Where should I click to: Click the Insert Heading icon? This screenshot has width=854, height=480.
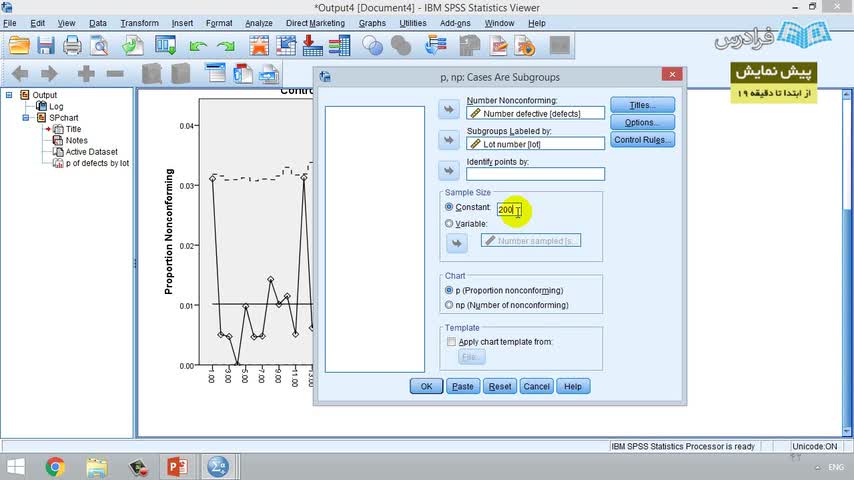(216, 73)
